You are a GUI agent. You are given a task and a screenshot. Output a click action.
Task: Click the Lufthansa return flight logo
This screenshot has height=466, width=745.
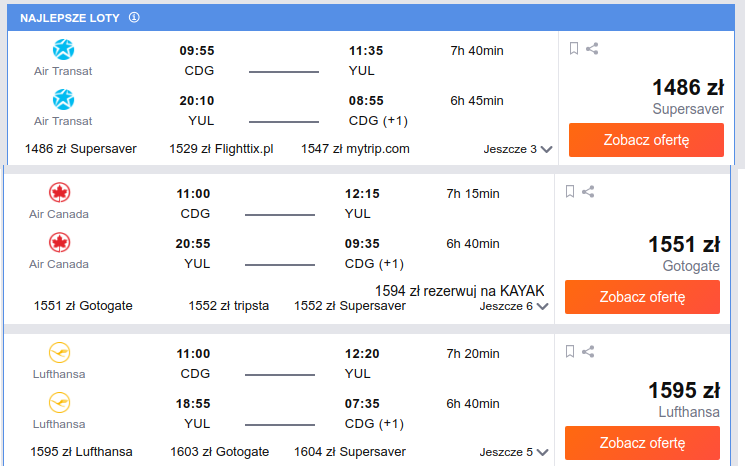(x=59, y=403)
